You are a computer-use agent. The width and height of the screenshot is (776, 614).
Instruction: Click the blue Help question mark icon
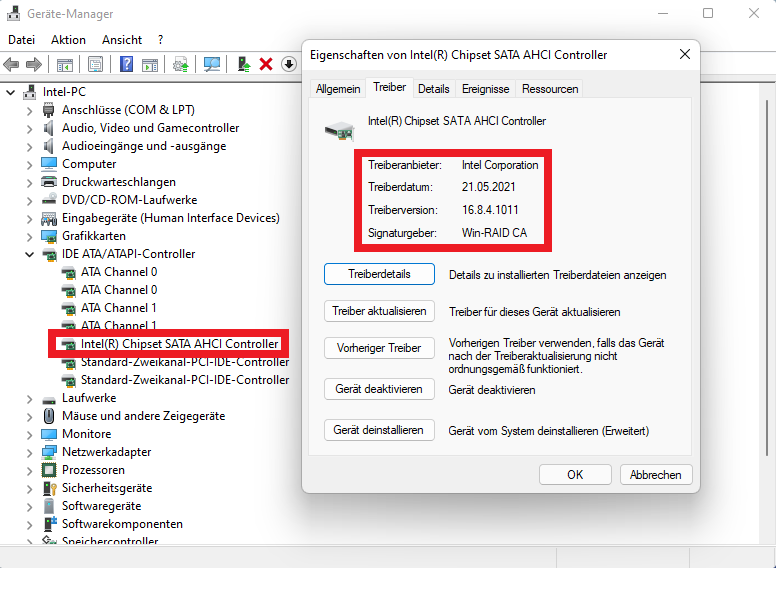[127, 64]
